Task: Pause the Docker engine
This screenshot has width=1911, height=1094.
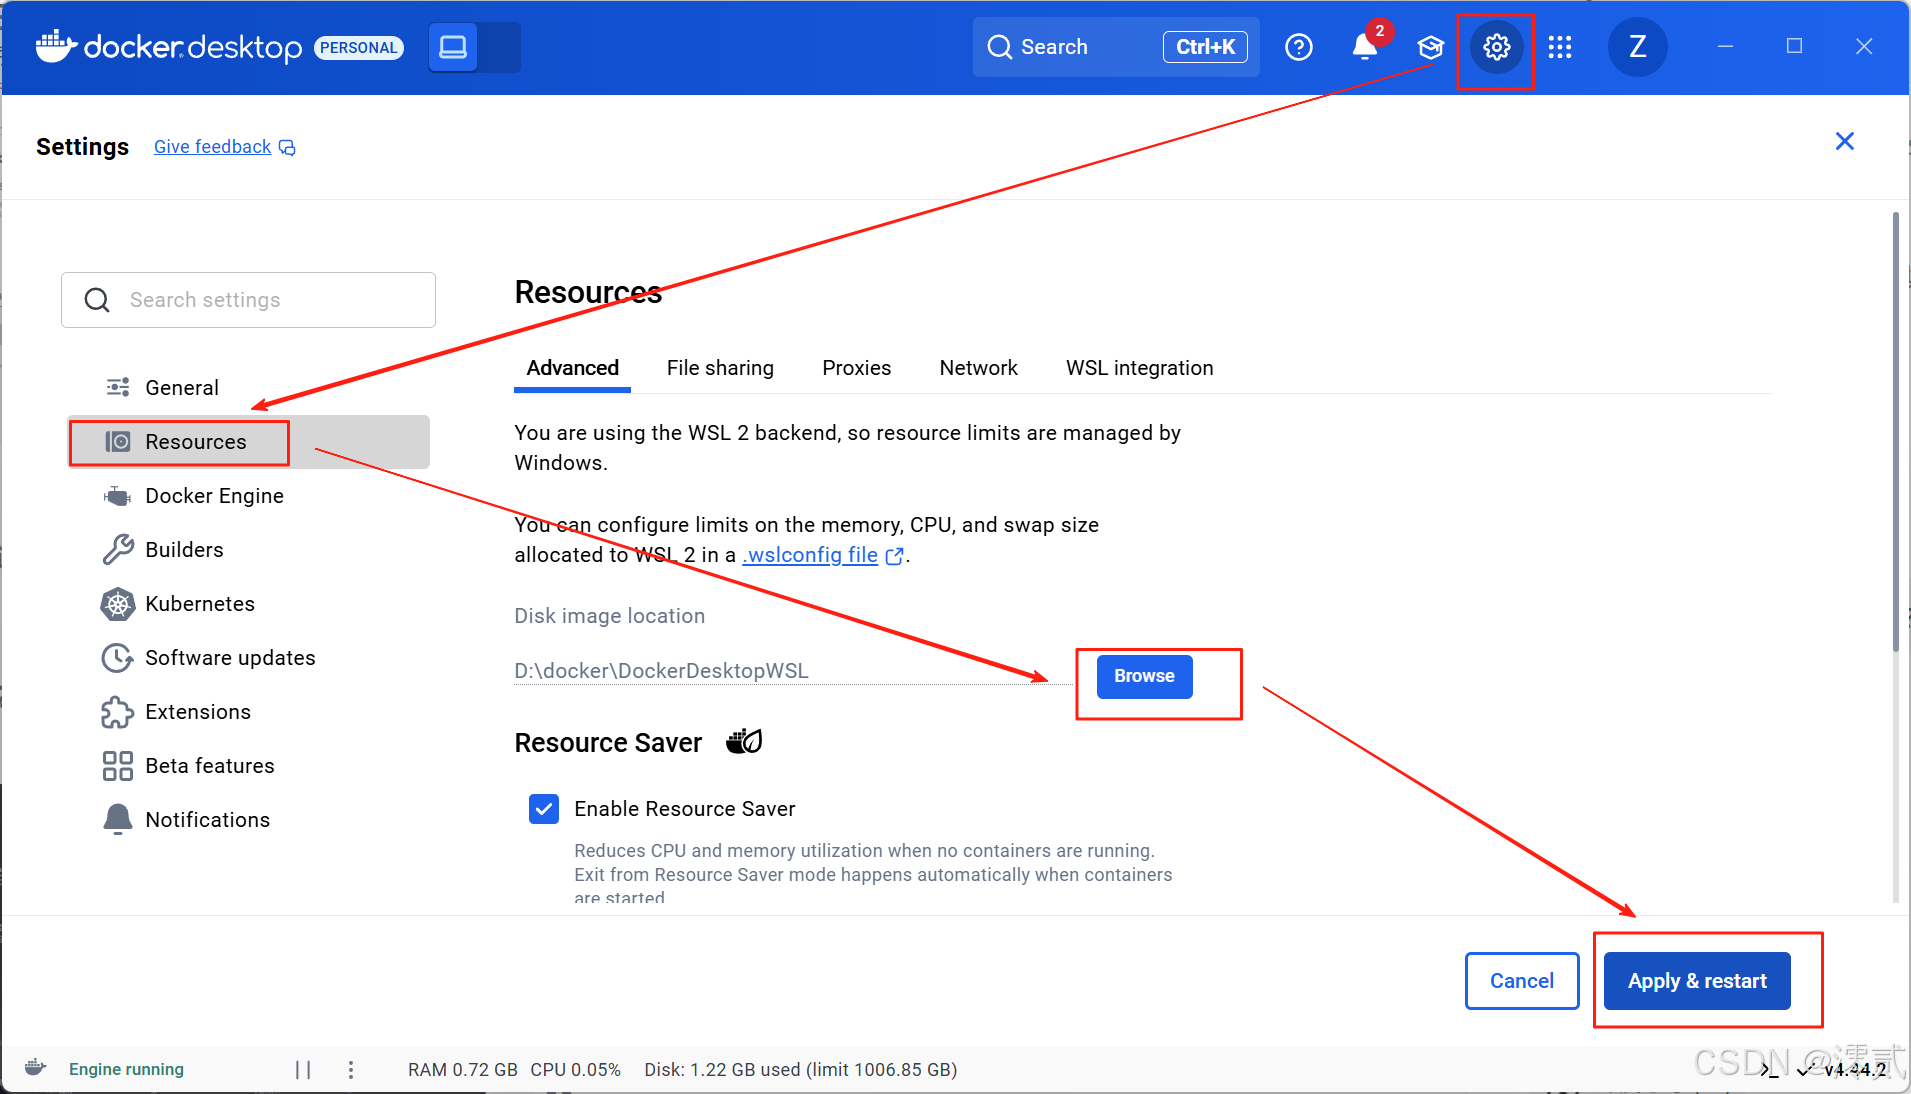Action: pos(303,1069)
